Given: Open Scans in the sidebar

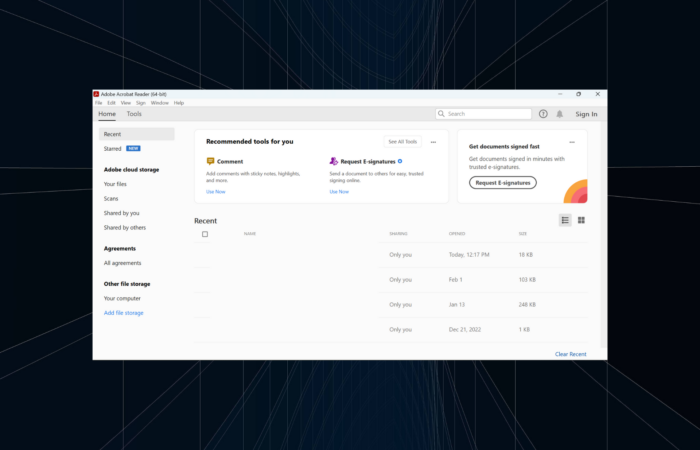Looking at the screenshot, I should (111, 199).
